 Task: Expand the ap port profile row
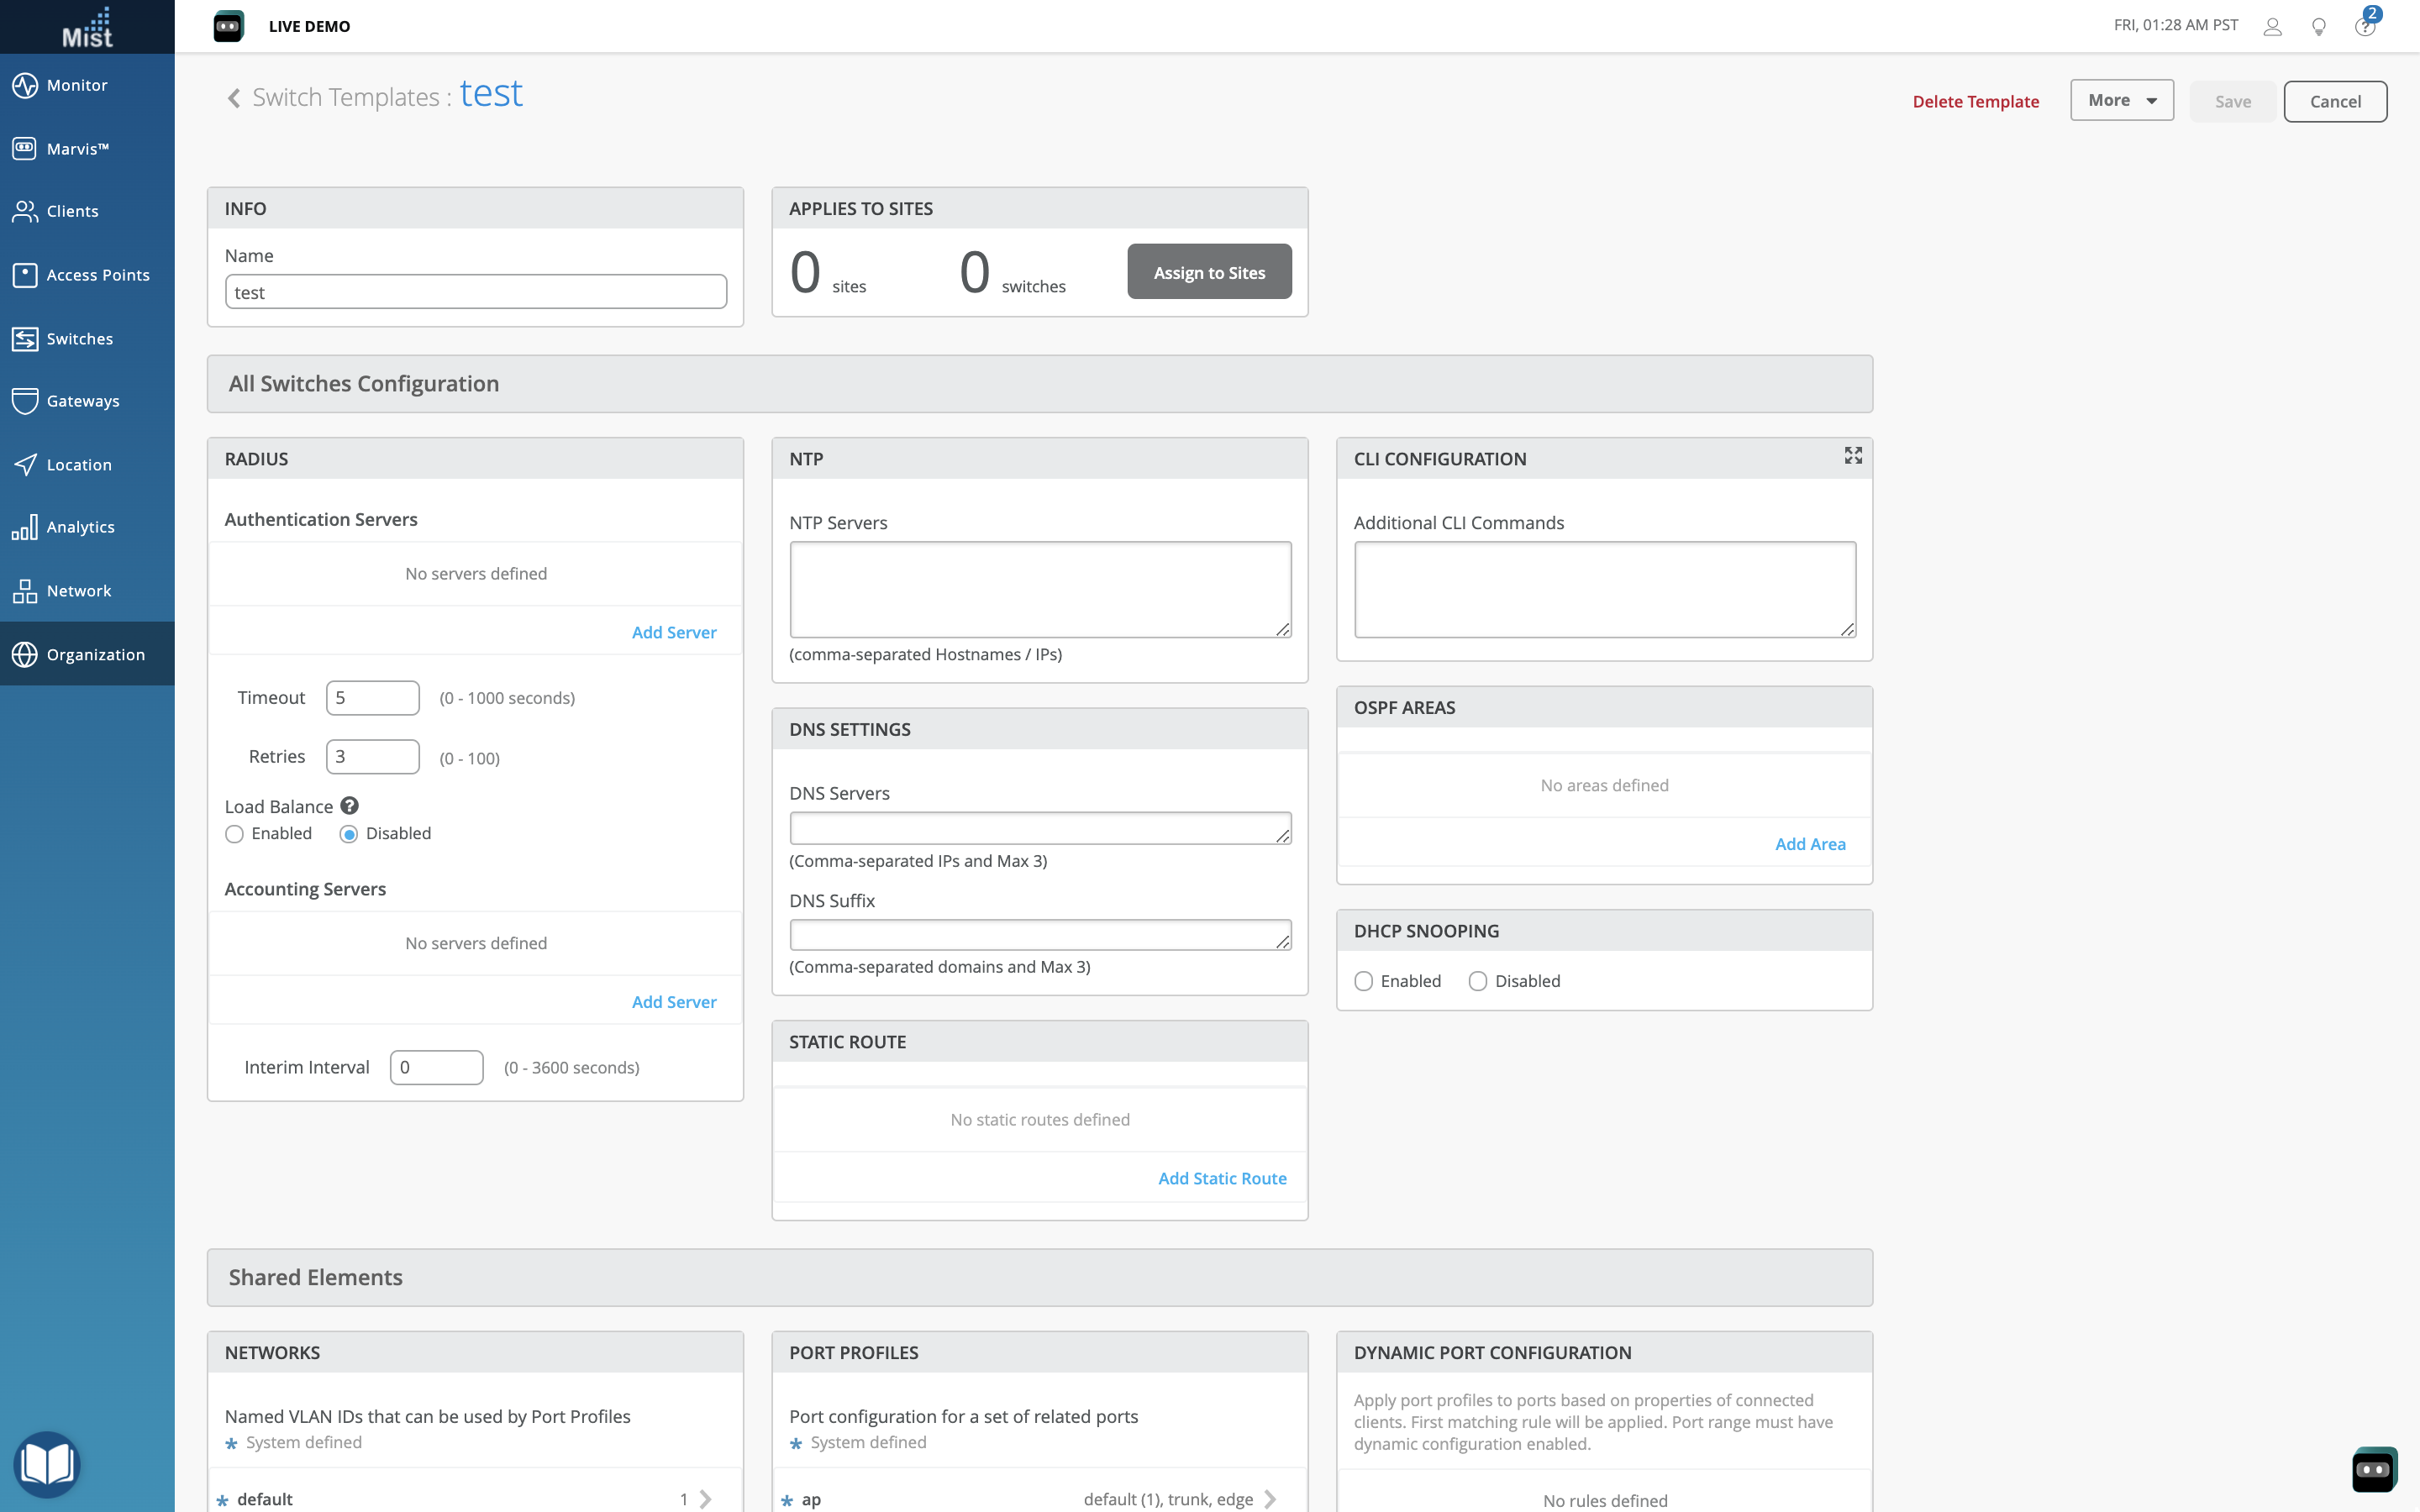pyautogui.click(x=1270, y=1498)
